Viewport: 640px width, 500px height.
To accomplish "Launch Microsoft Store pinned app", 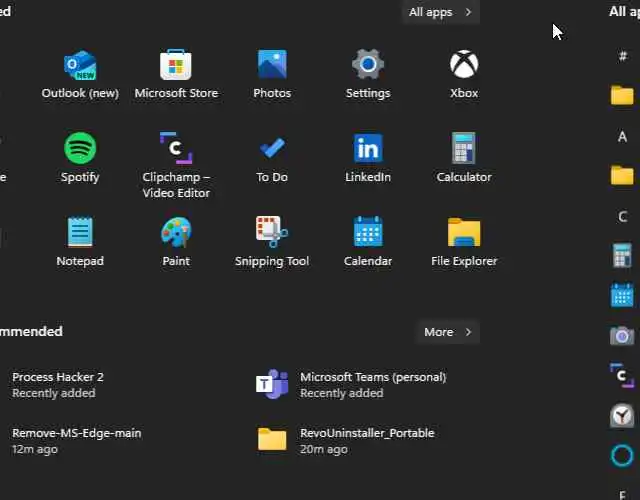I will [176, 75].
